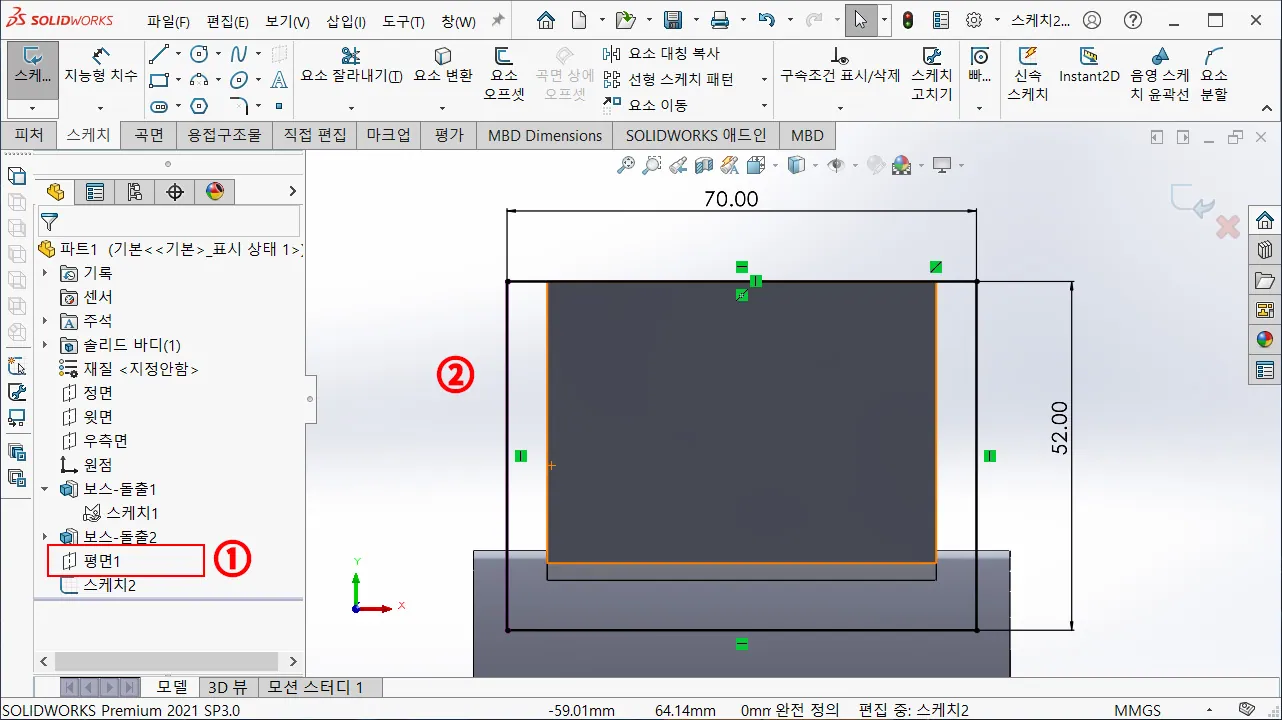Click Convert Entities (요소 변환)

tap(443, 65)
